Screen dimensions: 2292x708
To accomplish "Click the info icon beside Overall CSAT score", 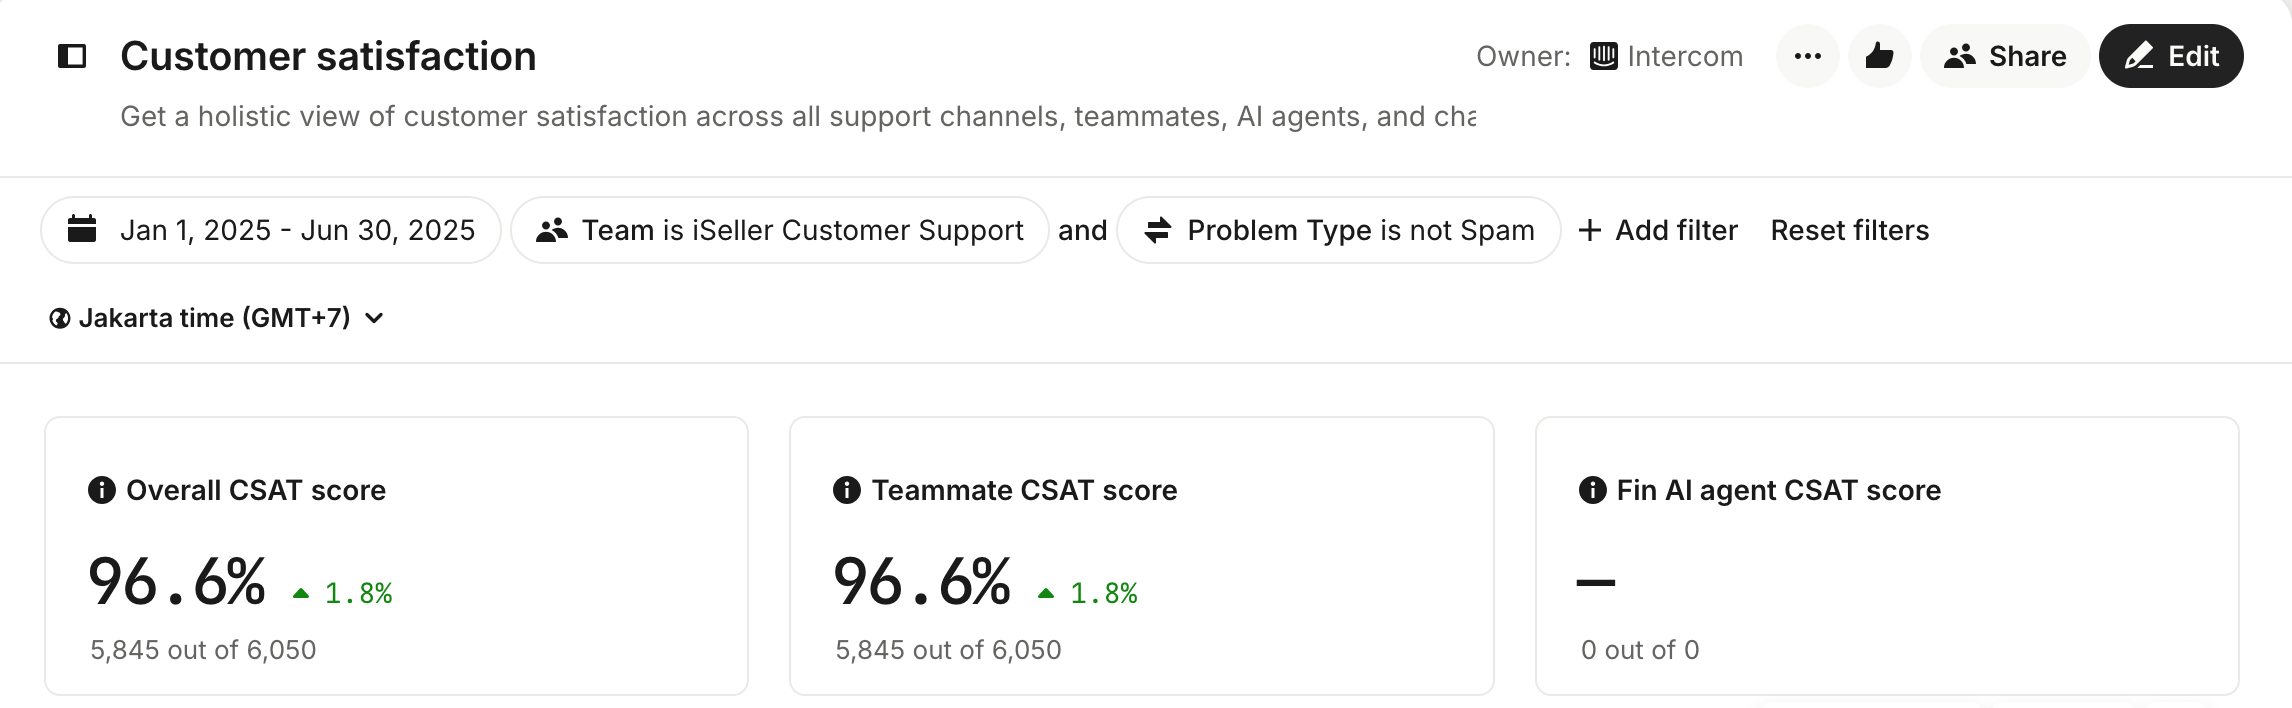I will pyautogui.click(x=102, y=490).
